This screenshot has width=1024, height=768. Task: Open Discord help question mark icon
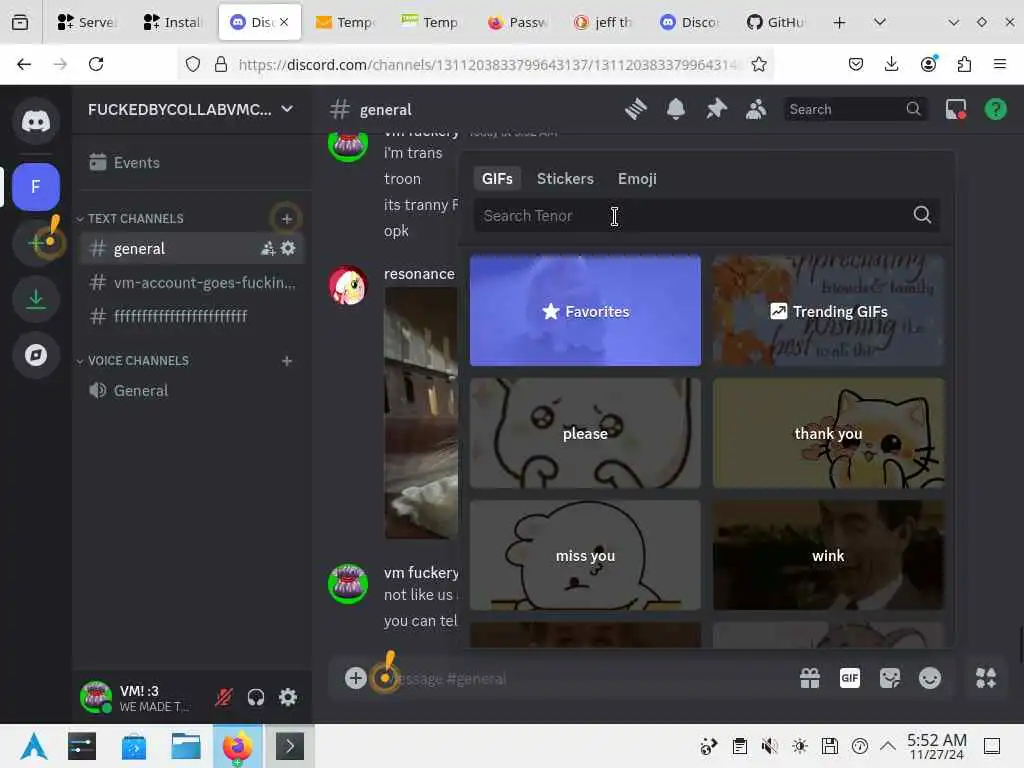996,109
